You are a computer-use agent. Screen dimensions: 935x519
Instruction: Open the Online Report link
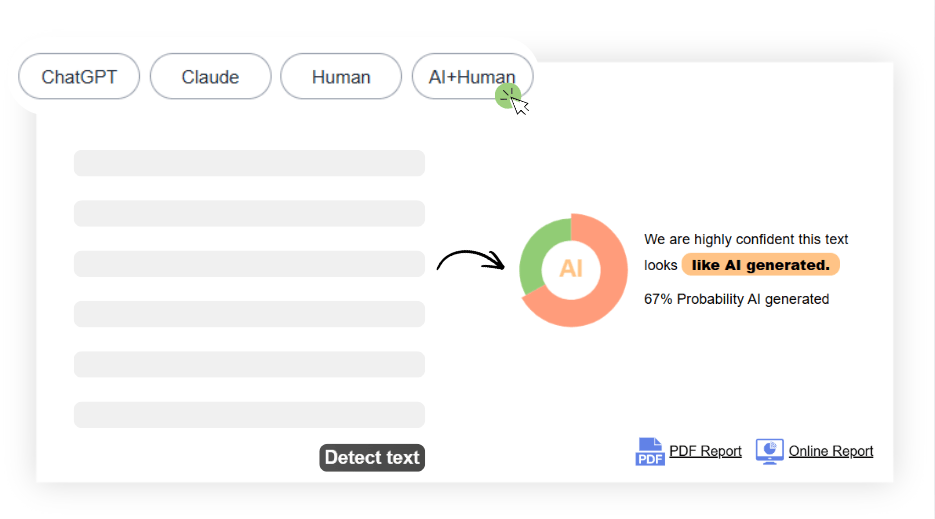click(831, 451)
